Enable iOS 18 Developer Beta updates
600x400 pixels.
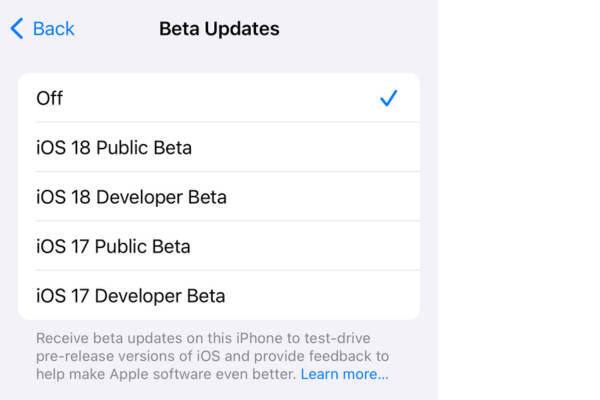point(131,197)
